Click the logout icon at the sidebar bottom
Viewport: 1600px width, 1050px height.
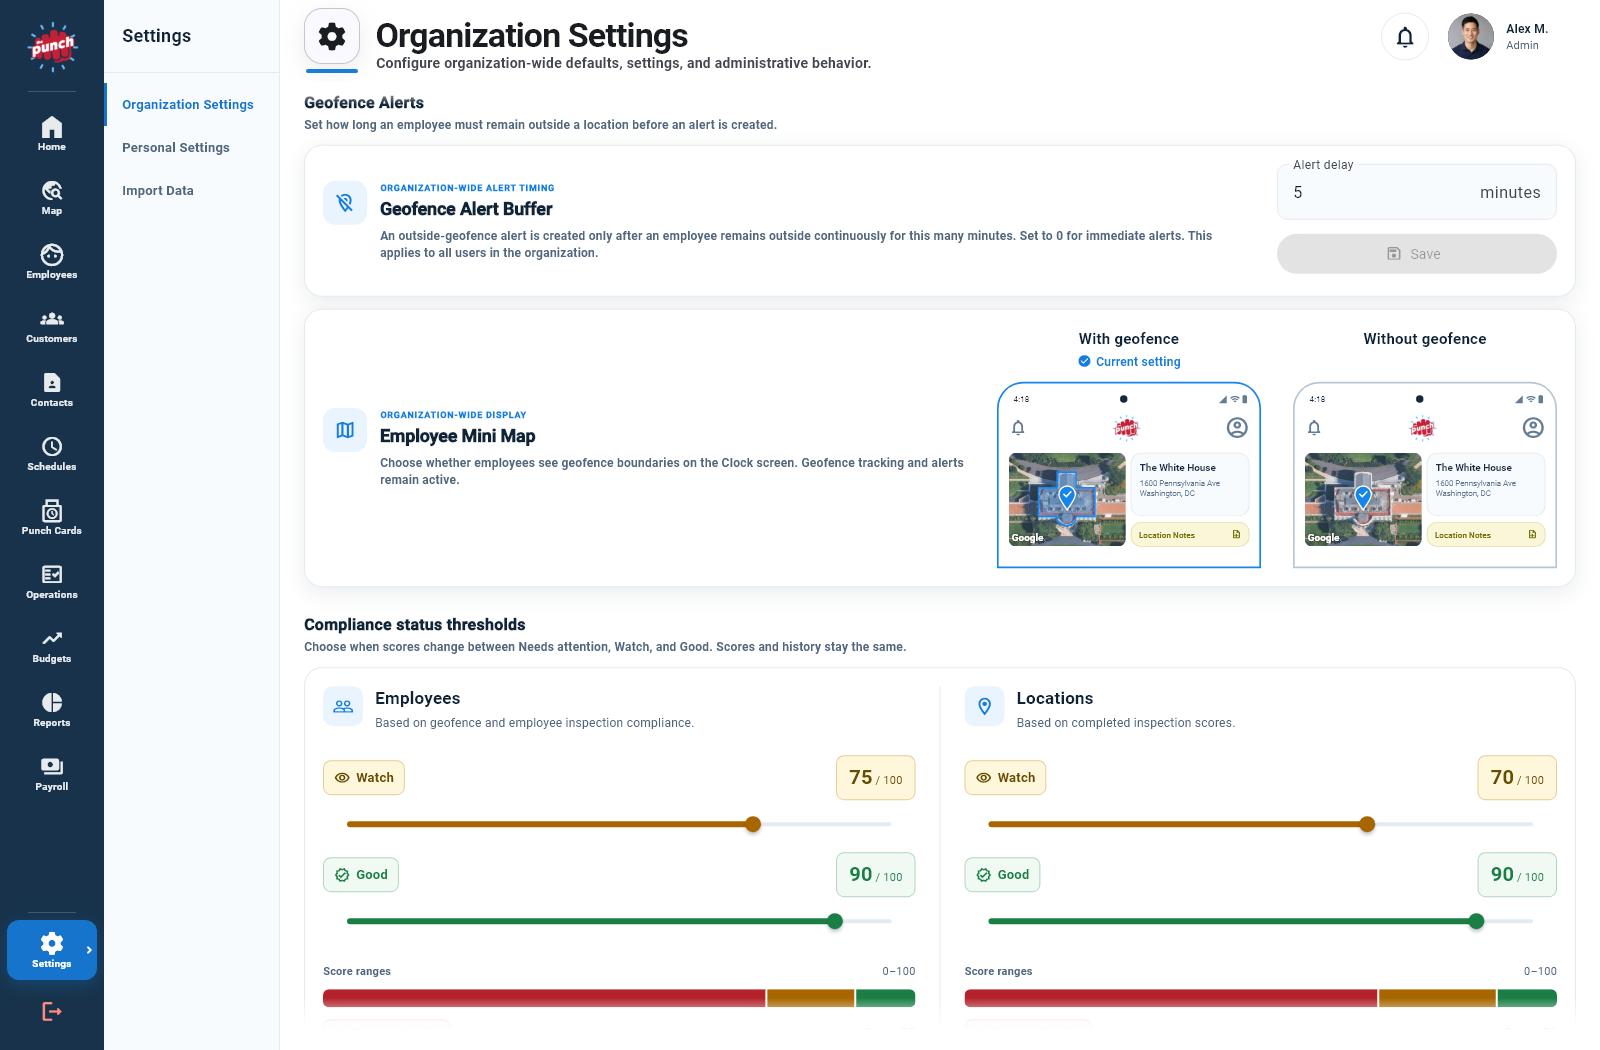pos(52,1012)
